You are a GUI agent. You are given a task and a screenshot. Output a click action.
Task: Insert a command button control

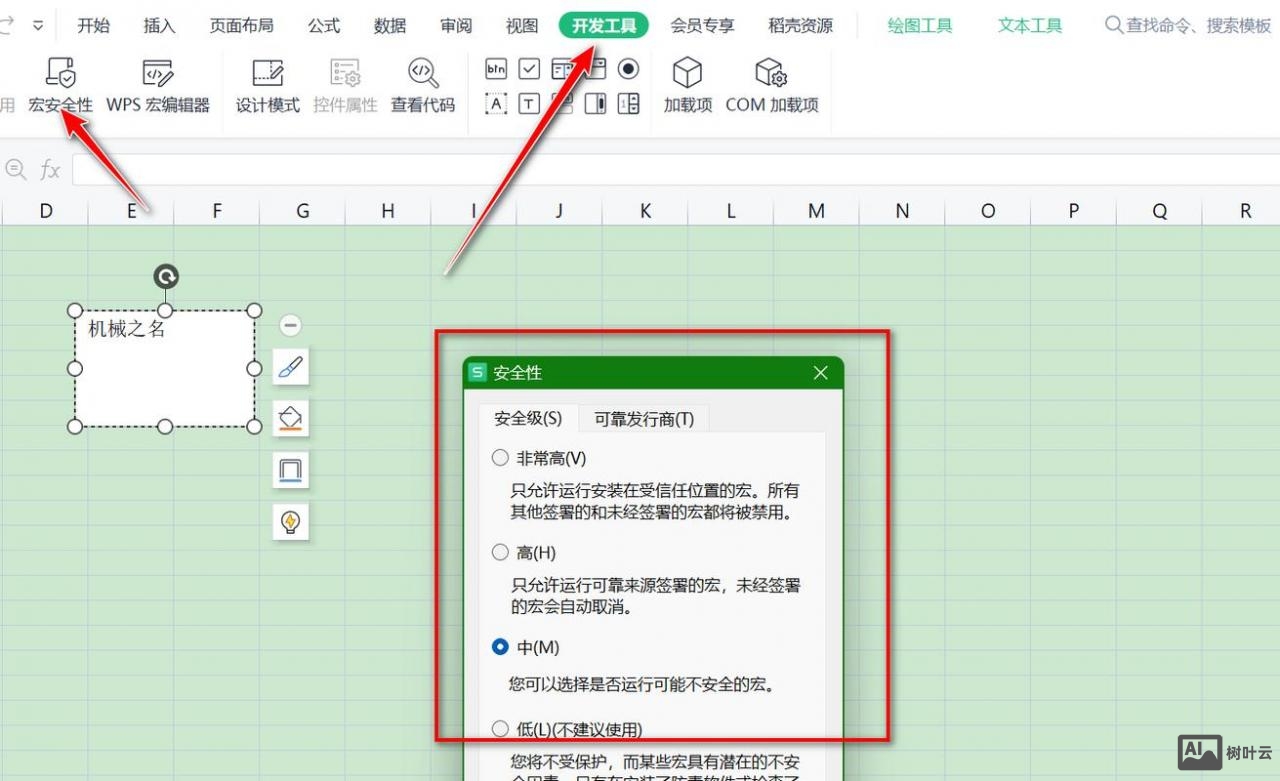point(496,68)
